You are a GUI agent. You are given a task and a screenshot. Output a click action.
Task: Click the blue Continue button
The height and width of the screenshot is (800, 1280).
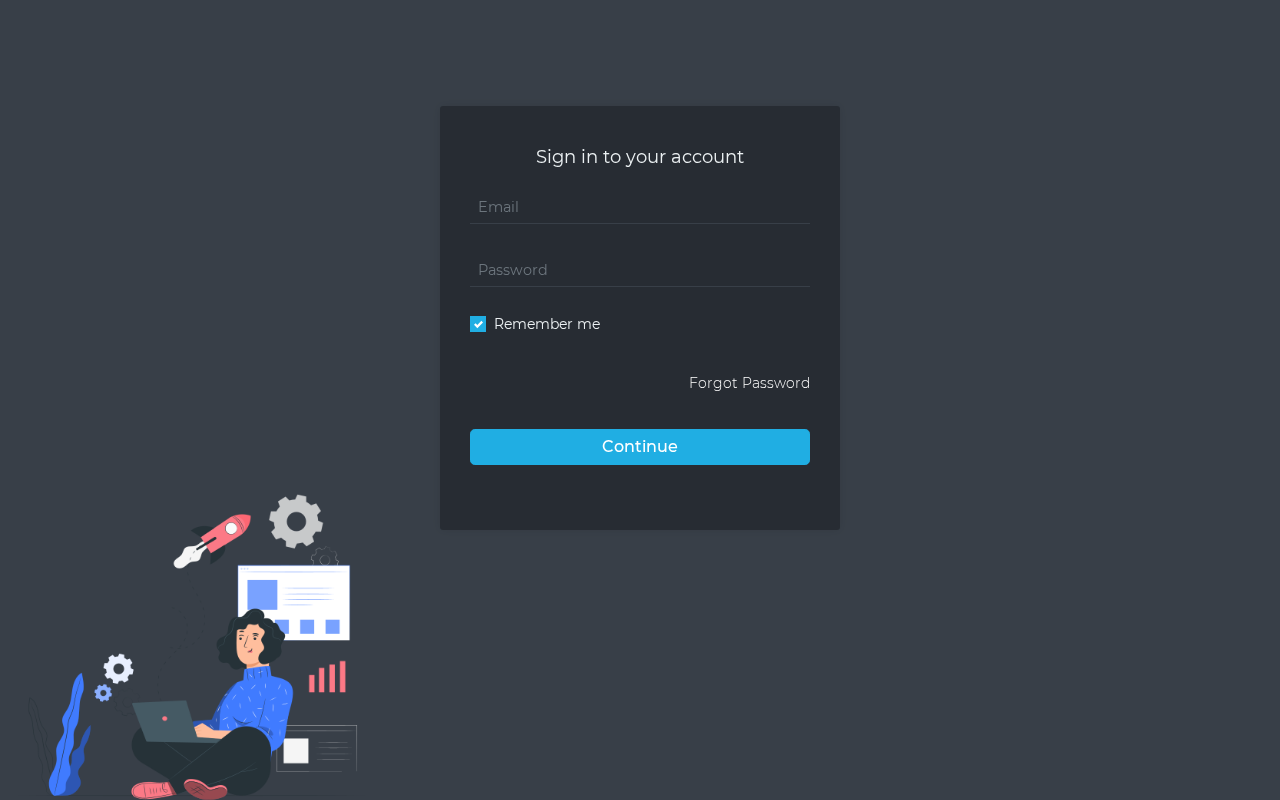pyautogui.click(x=640, y=447)
